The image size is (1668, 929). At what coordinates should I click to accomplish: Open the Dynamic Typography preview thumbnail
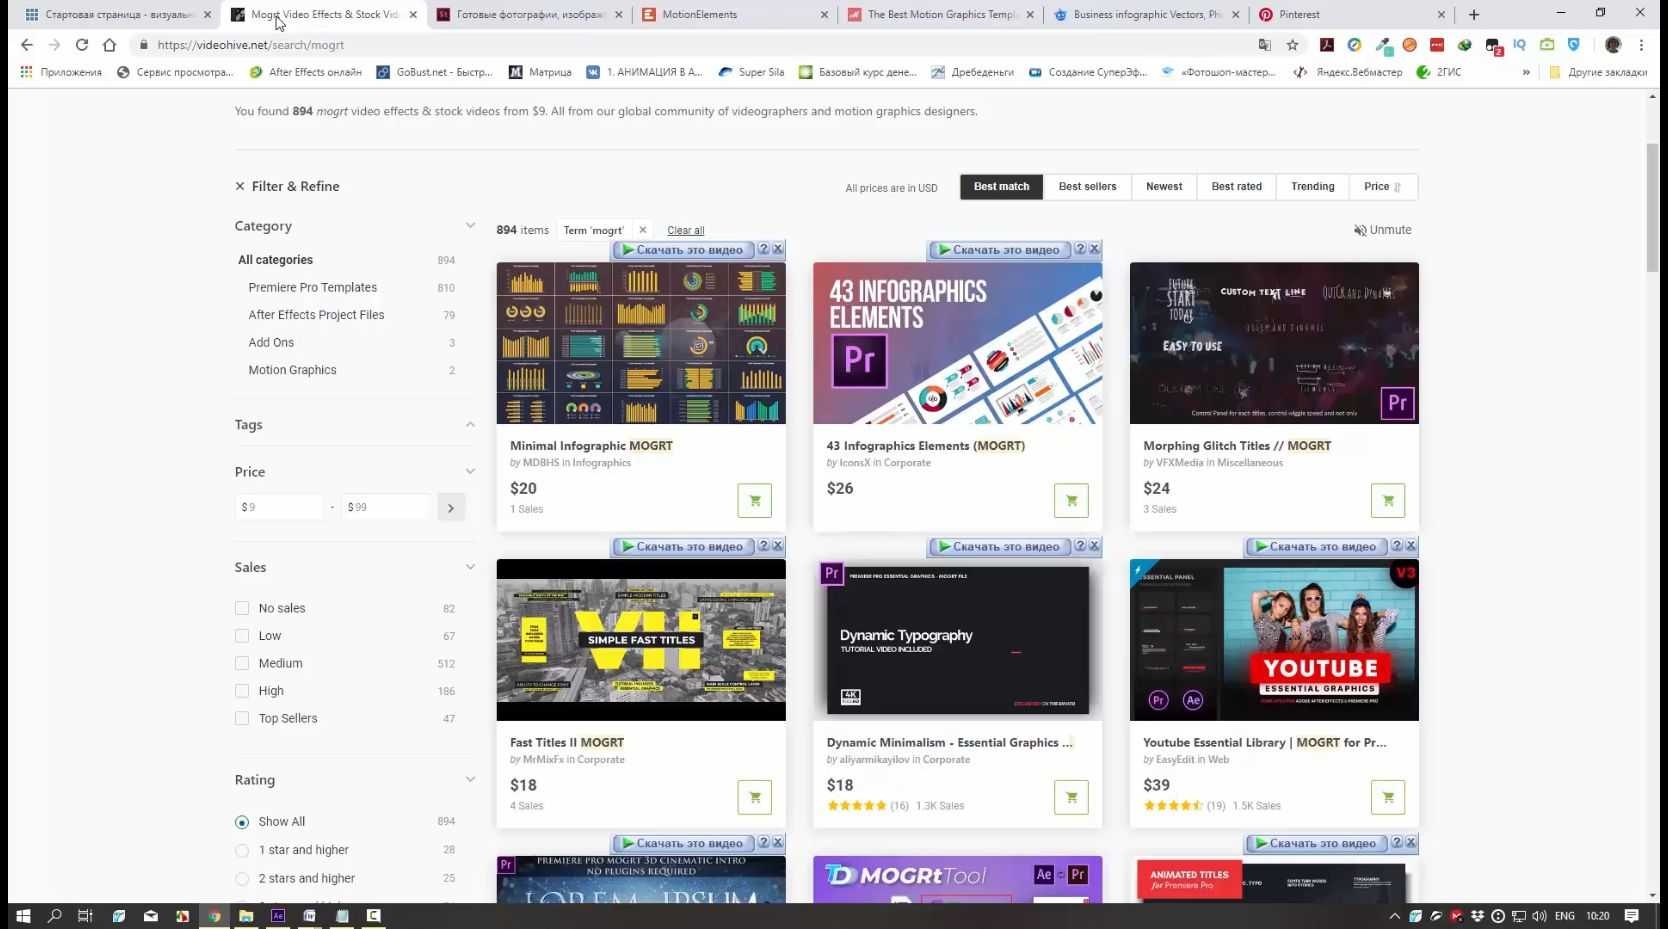point(958,640)
